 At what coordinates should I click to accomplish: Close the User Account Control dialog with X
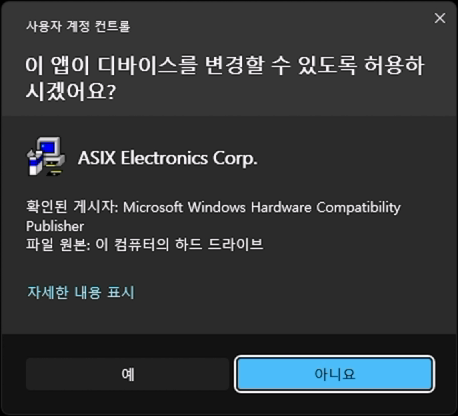[440, 18]
